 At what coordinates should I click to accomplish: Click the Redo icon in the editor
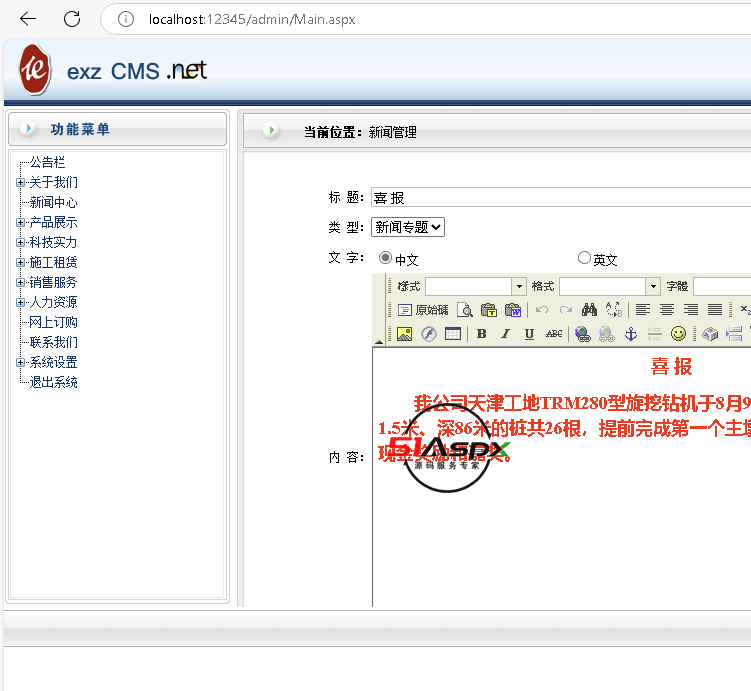[566, 310]
